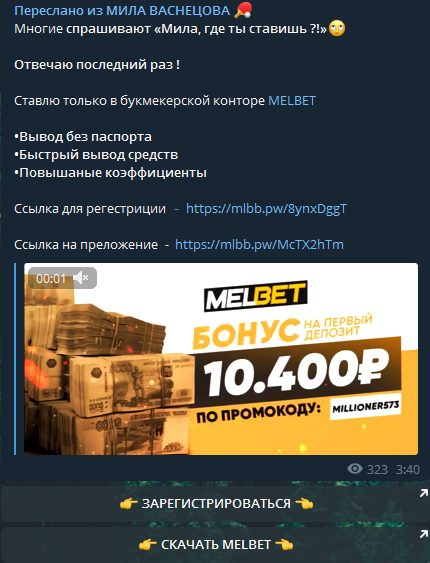Click the ЗАРЕГИСТРИРОВАТЬСЯ button
This screenshot has width=430, height=563.
click(215, 503)
